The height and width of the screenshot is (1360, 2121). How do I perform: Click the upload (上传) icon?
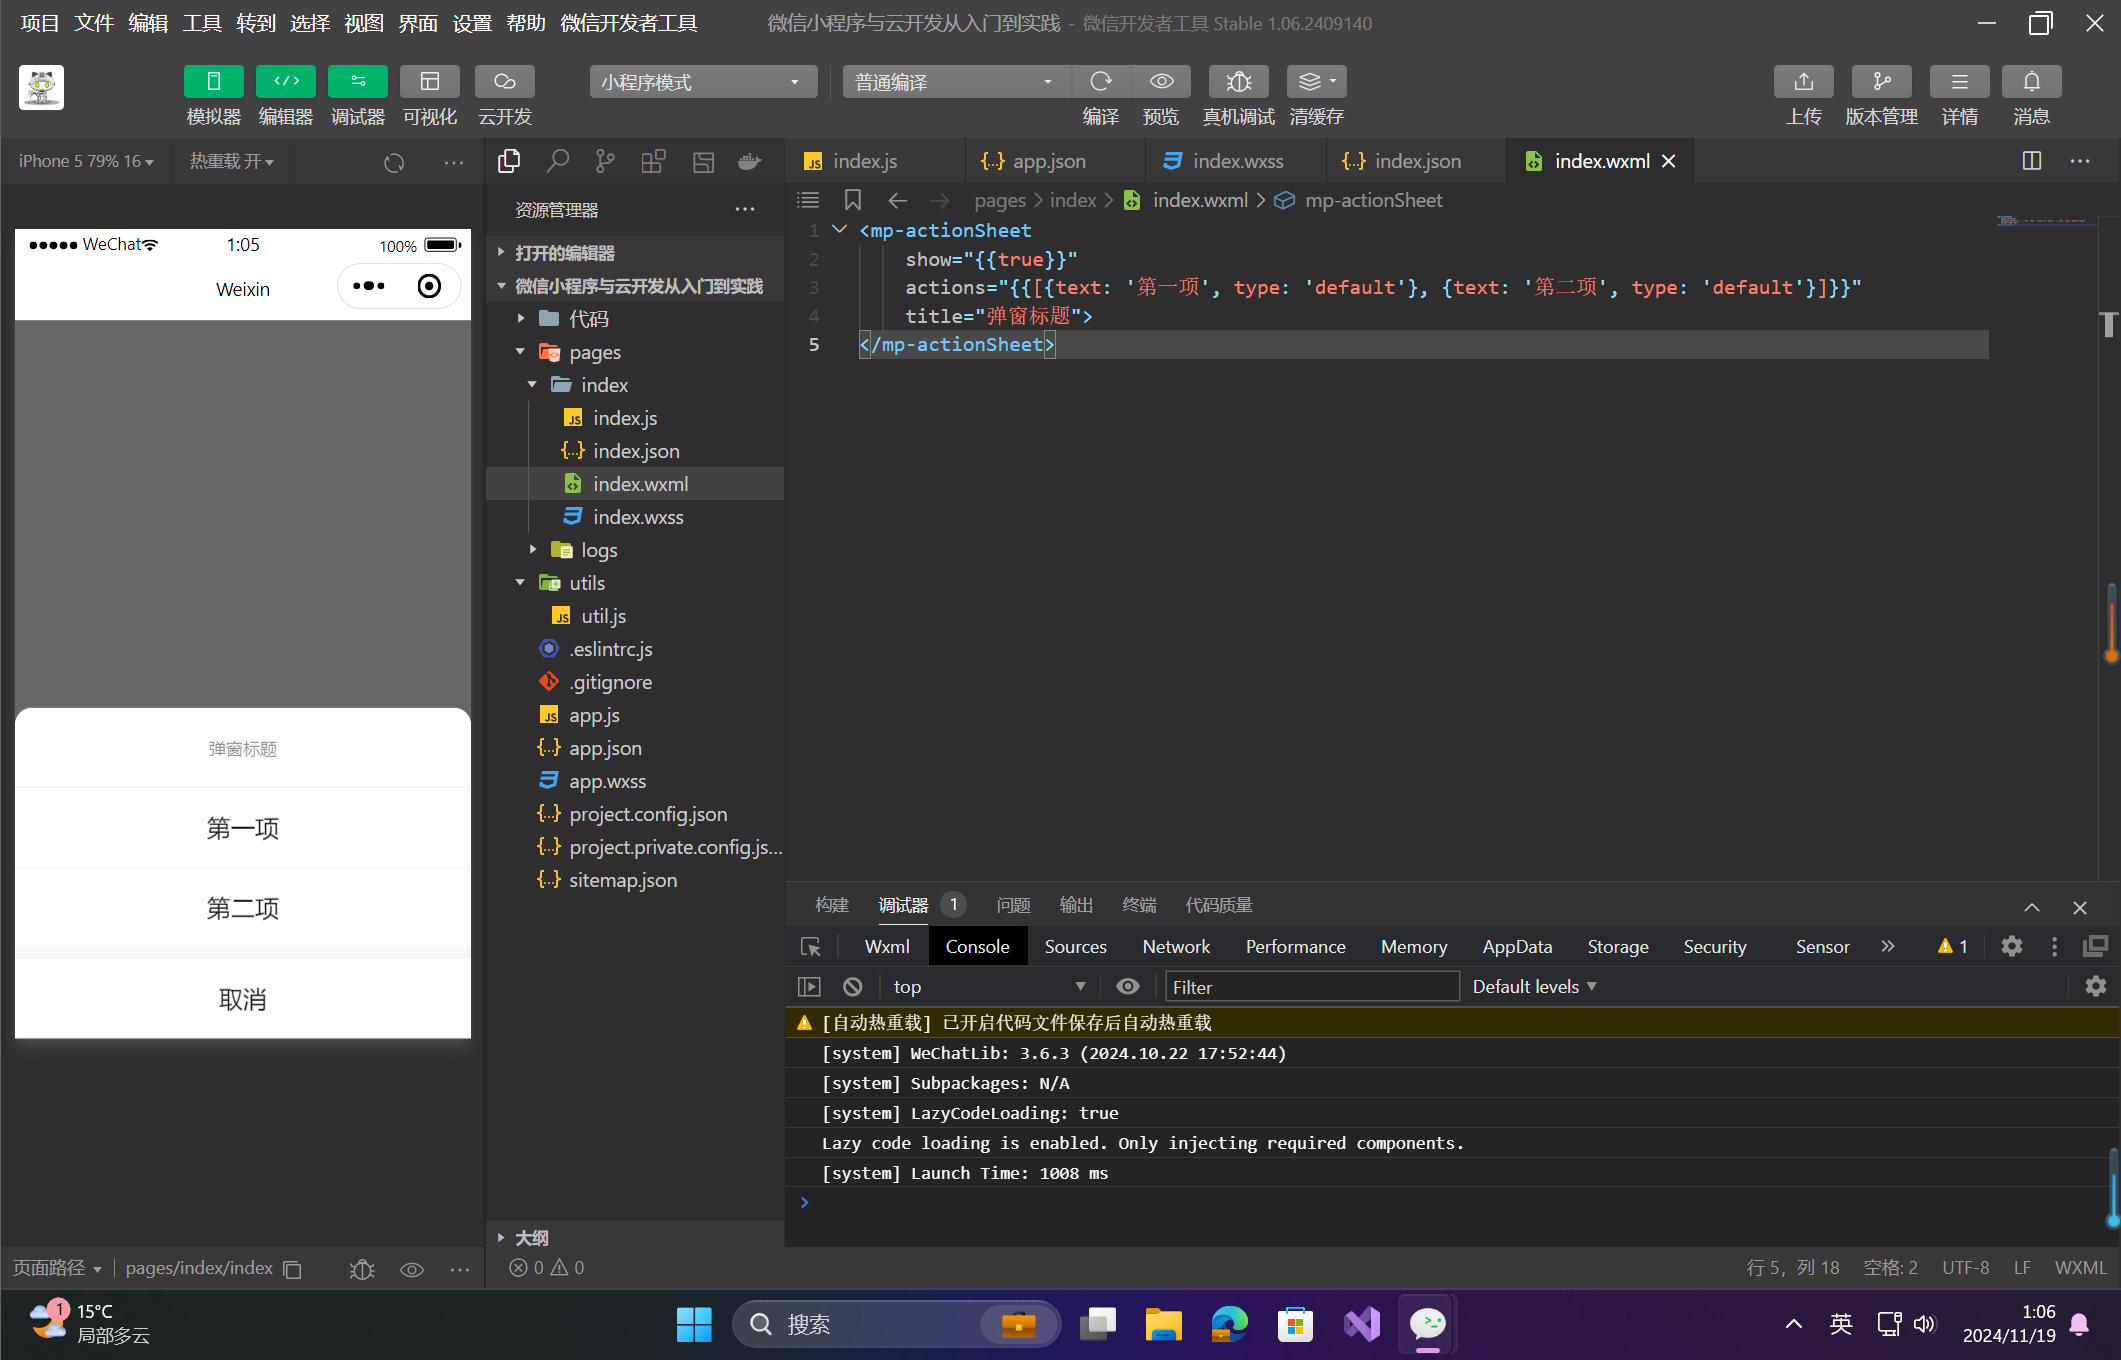tap(1803, 82)
